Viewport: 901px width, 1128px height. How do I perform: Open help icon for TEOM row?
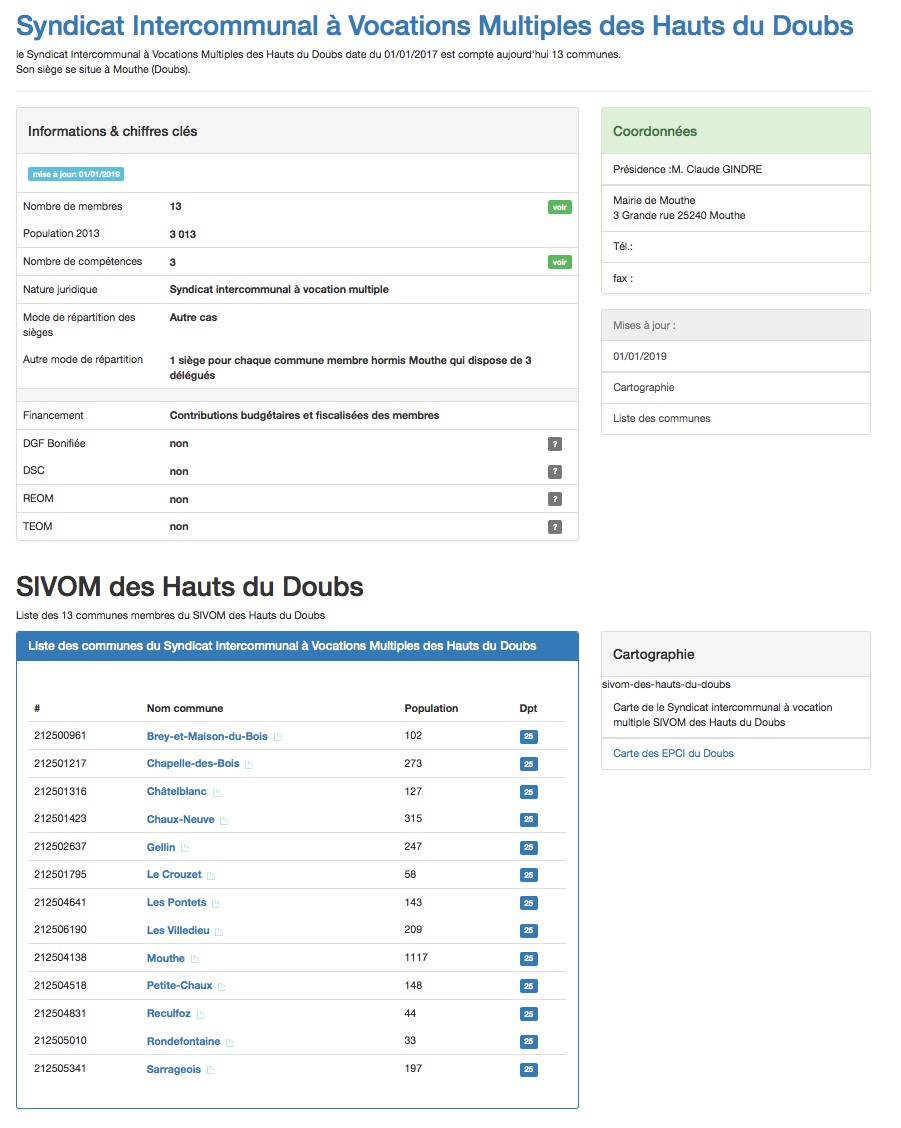point(554,527)
